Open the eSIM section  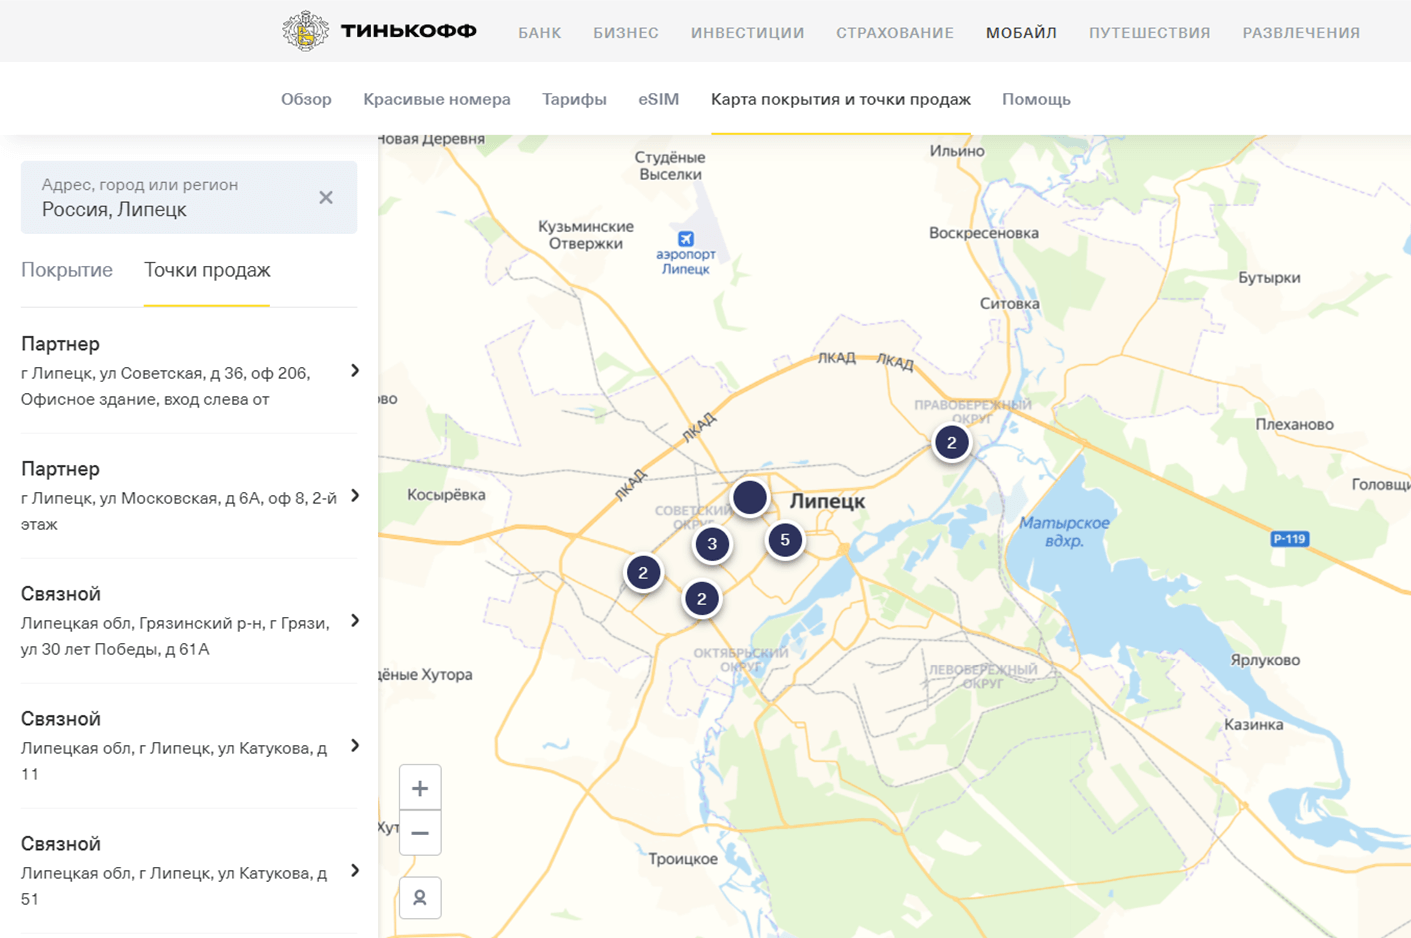coord(658,99)
